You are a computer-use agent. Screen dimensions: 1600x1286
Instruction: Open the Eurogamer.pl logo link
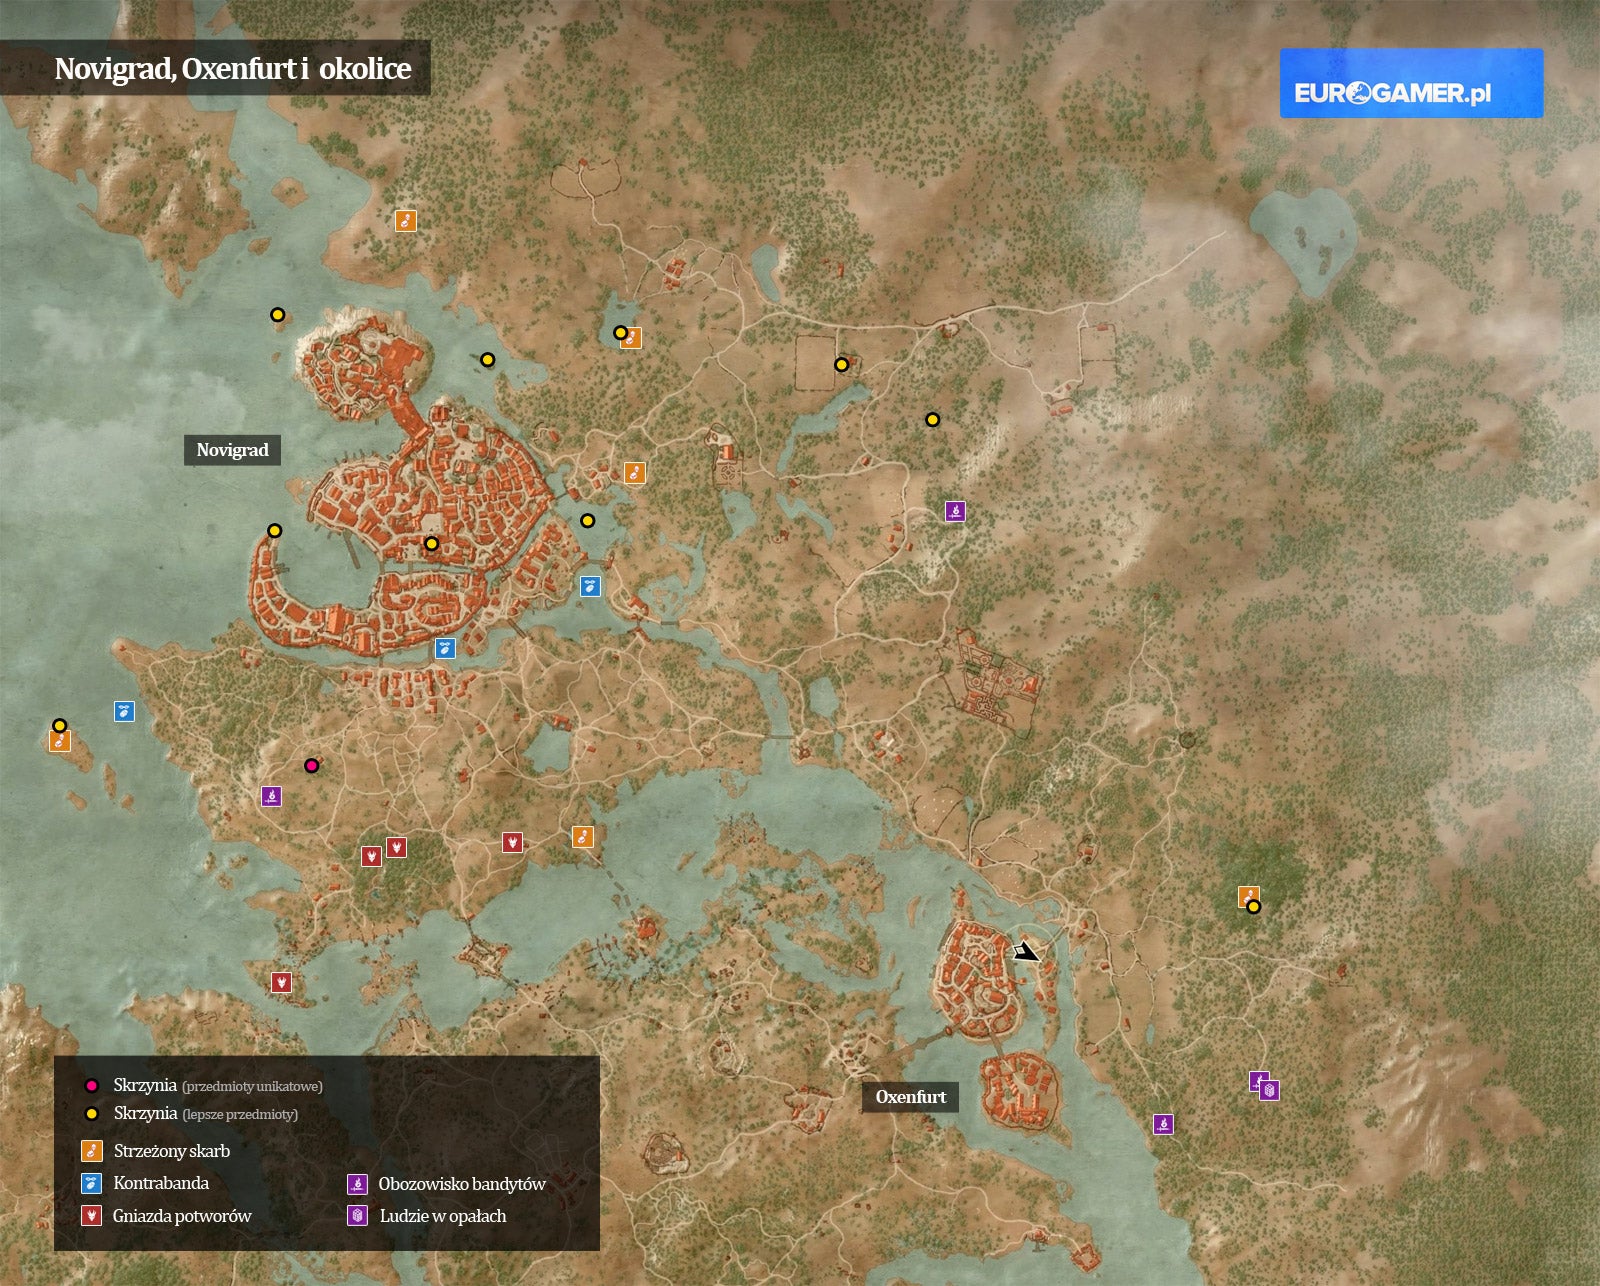1411,84
